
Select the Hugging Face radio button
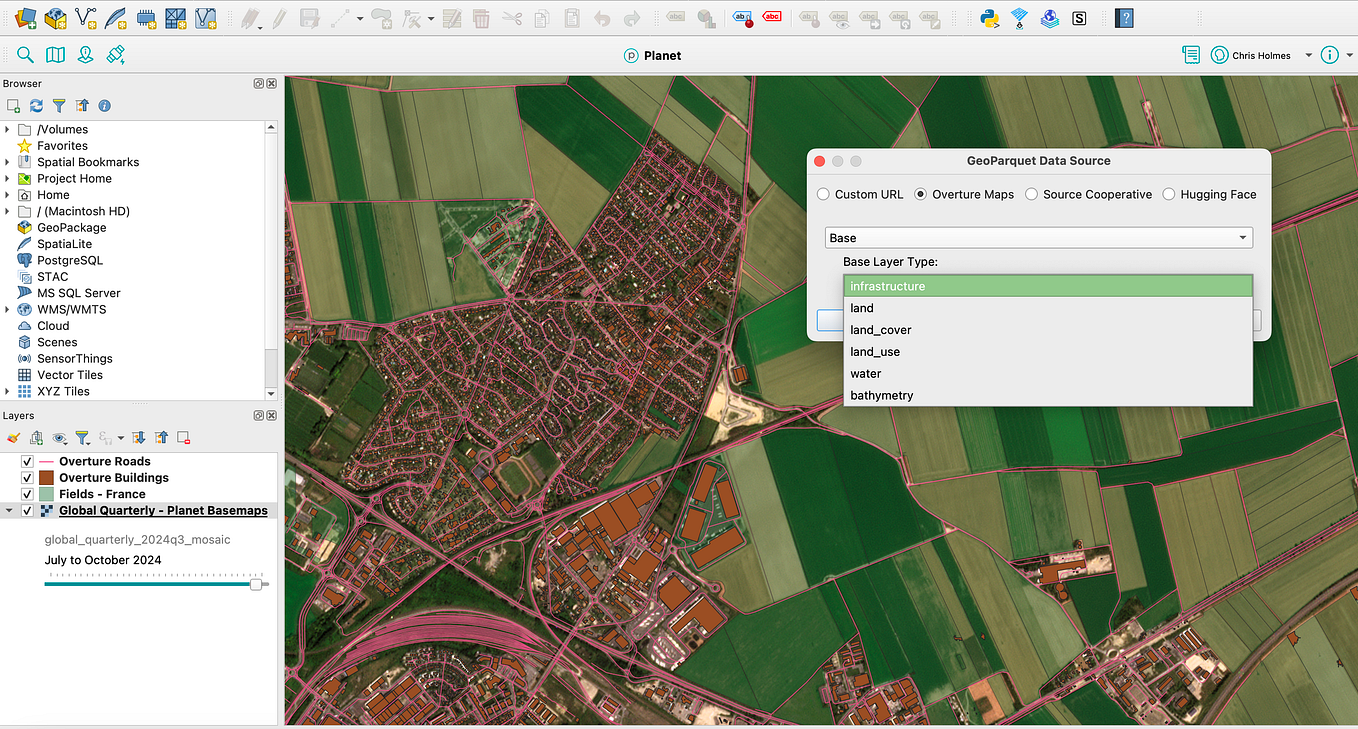(1168, 194)
